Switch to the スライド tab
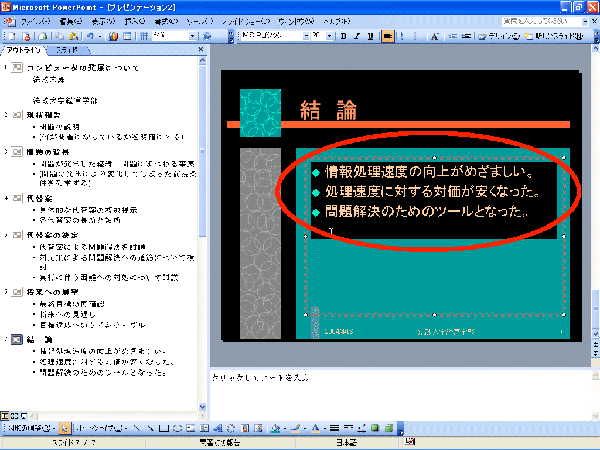Image resolution: width=600 pixels, height=450 pixels. pyautogui.click(x=67, y=50)
